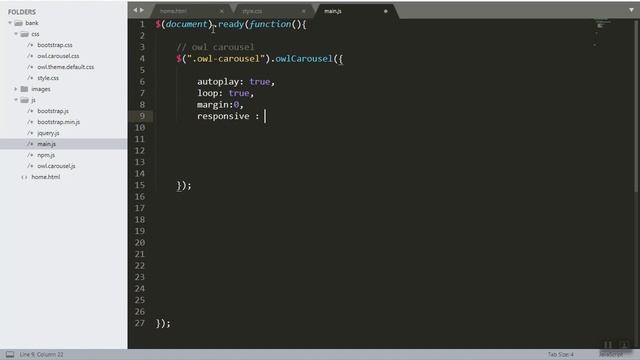Open bootstrap.css from the sidebar
Viewport: 640px width, 360px height.
coord(55,45)
